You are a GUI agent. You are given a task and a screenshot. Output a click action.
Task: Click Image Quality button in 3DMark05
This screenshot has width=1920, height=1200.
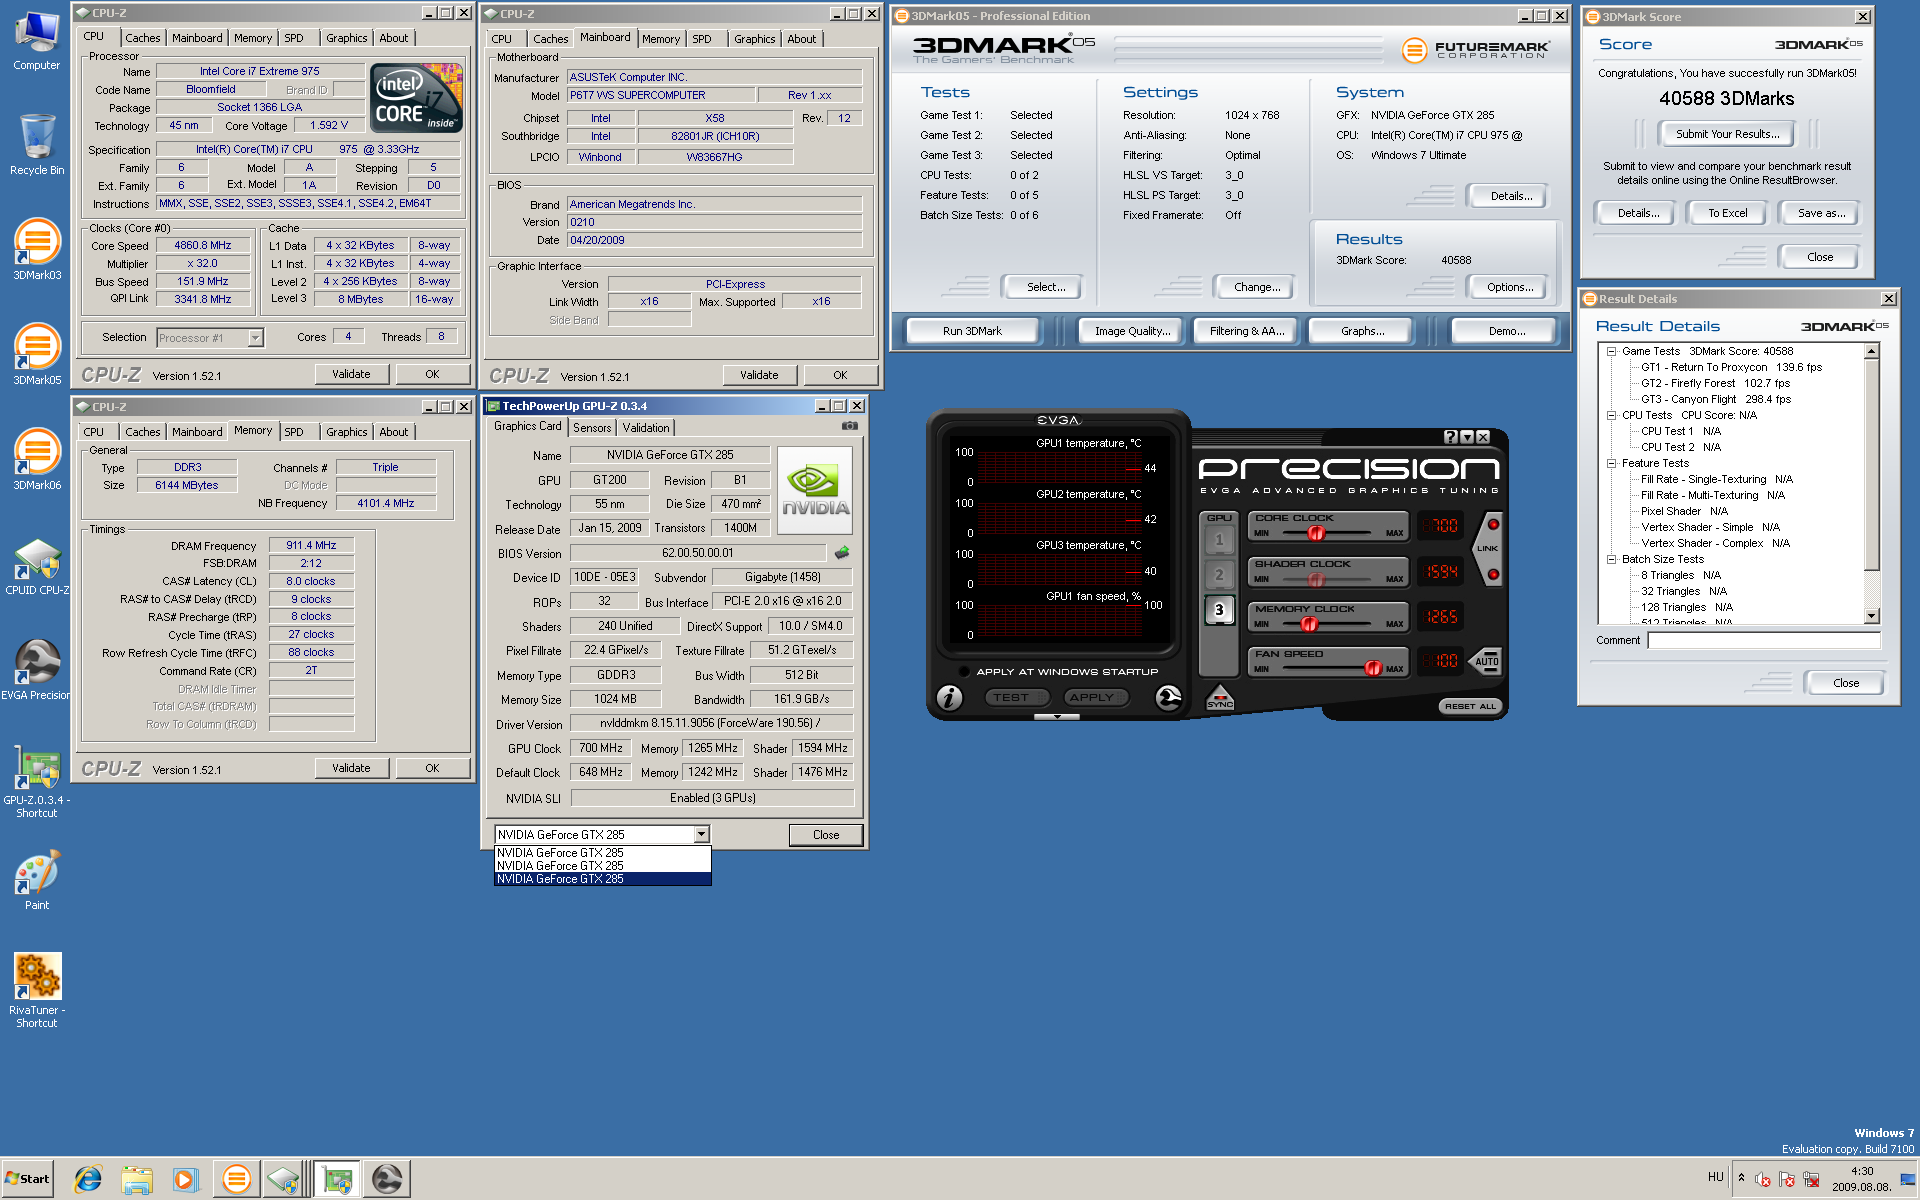[x=1132, y=331]
